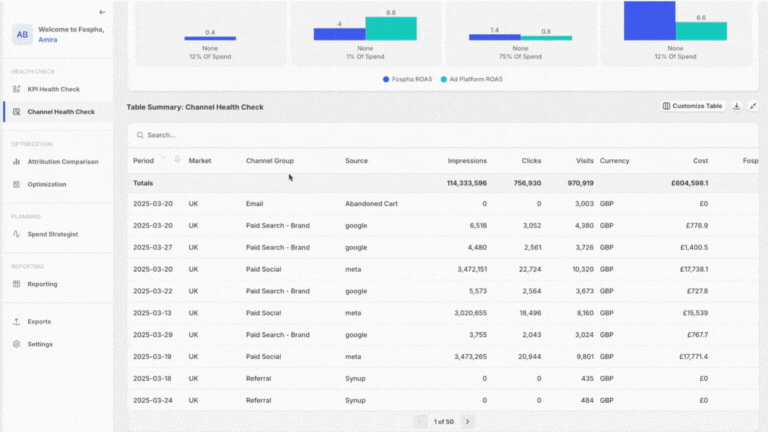Click Table Summary: Channel Health Check heading

(195, 107)
